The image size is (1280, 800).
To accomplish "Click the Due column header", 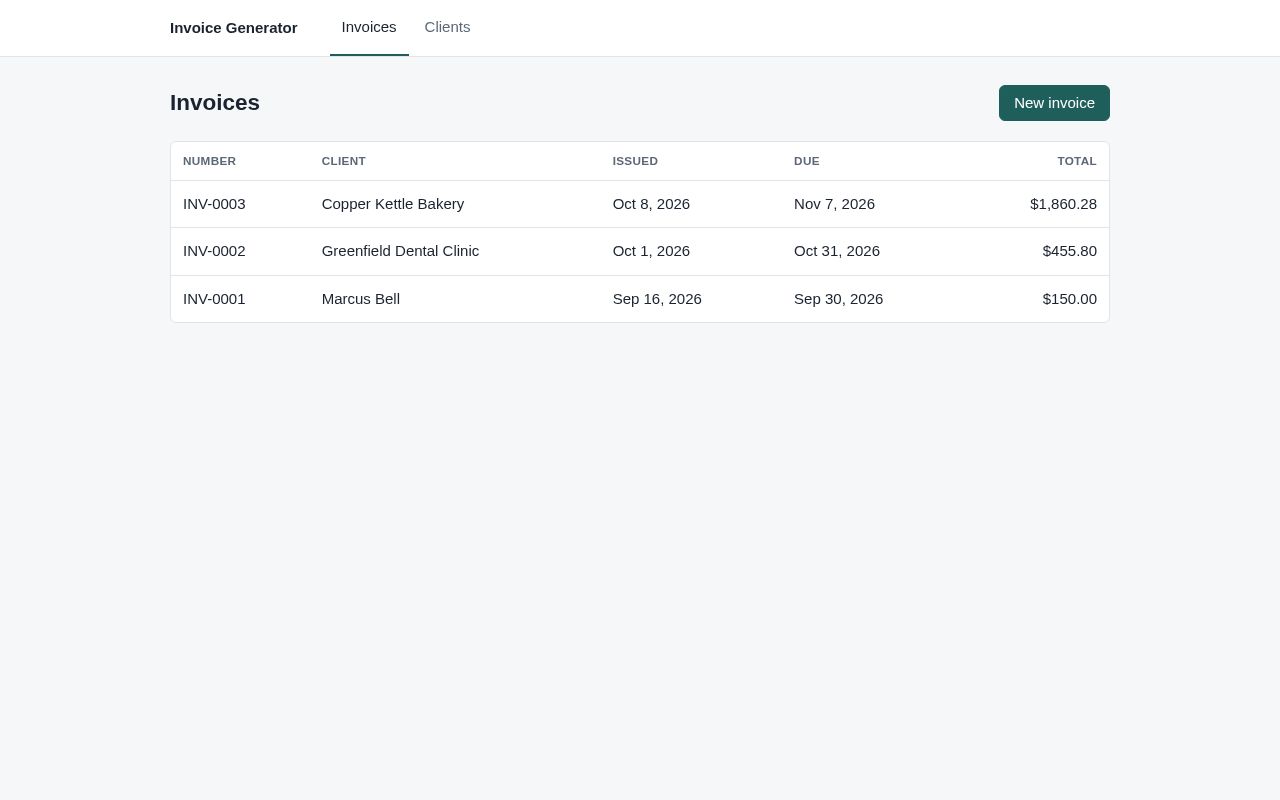I will 807,161.
